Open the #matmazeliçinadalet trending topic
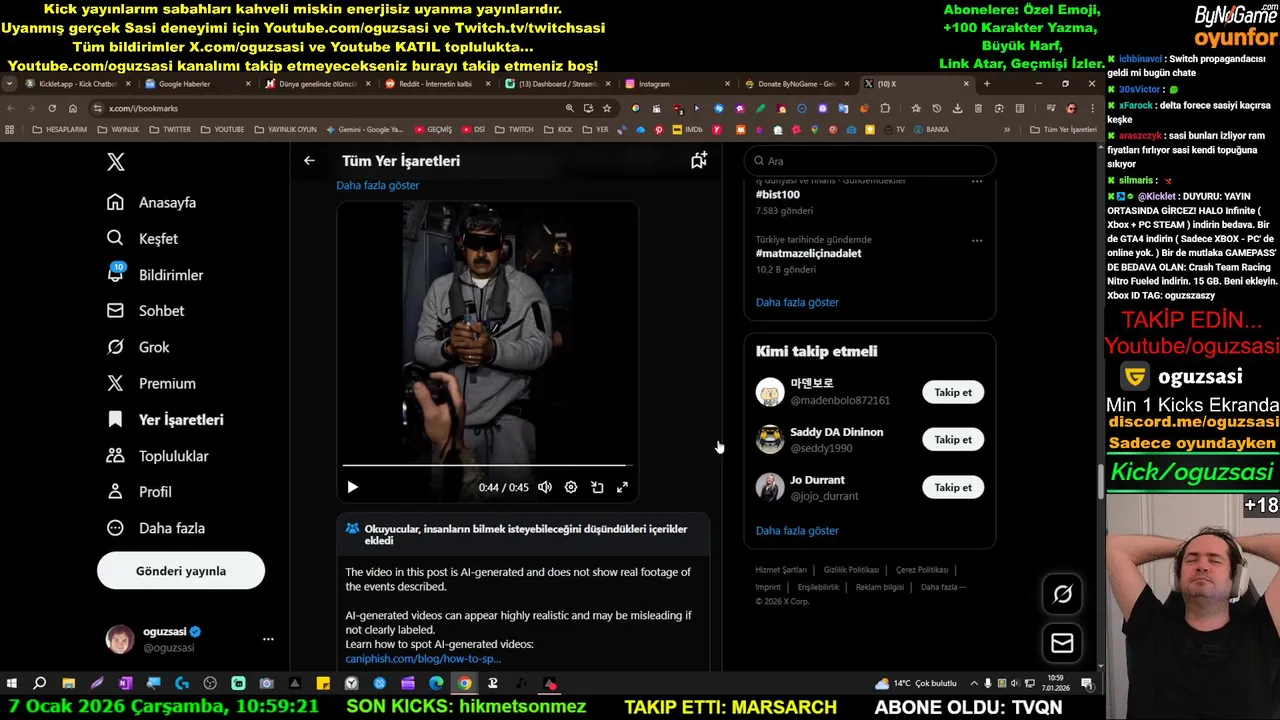Screen dimensions: 1280x720 [808, 253]
